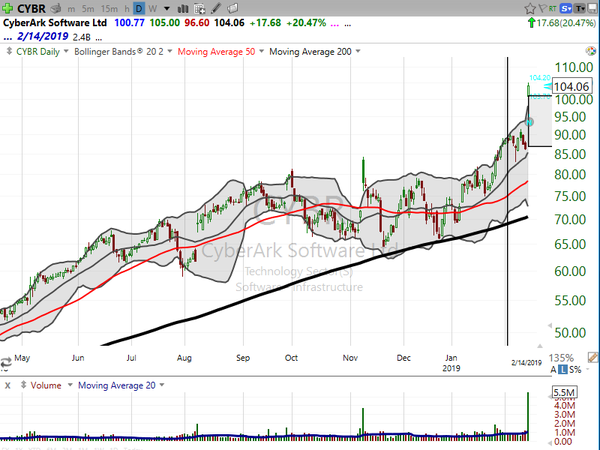Click the Moving Average 50 label
This screenshot has width=600, height=450.
click(216, 51)
